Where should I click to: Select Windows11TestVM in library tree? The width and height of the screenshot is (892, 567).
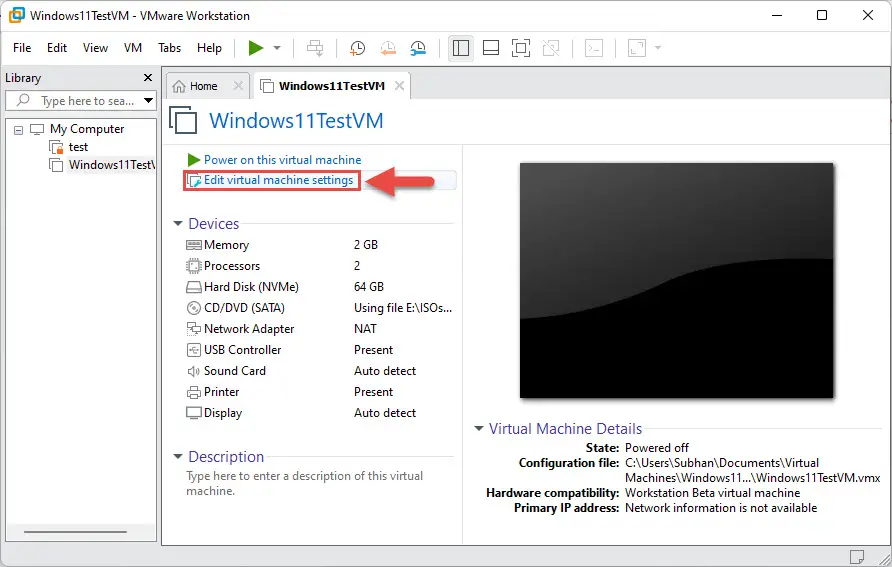111,165
